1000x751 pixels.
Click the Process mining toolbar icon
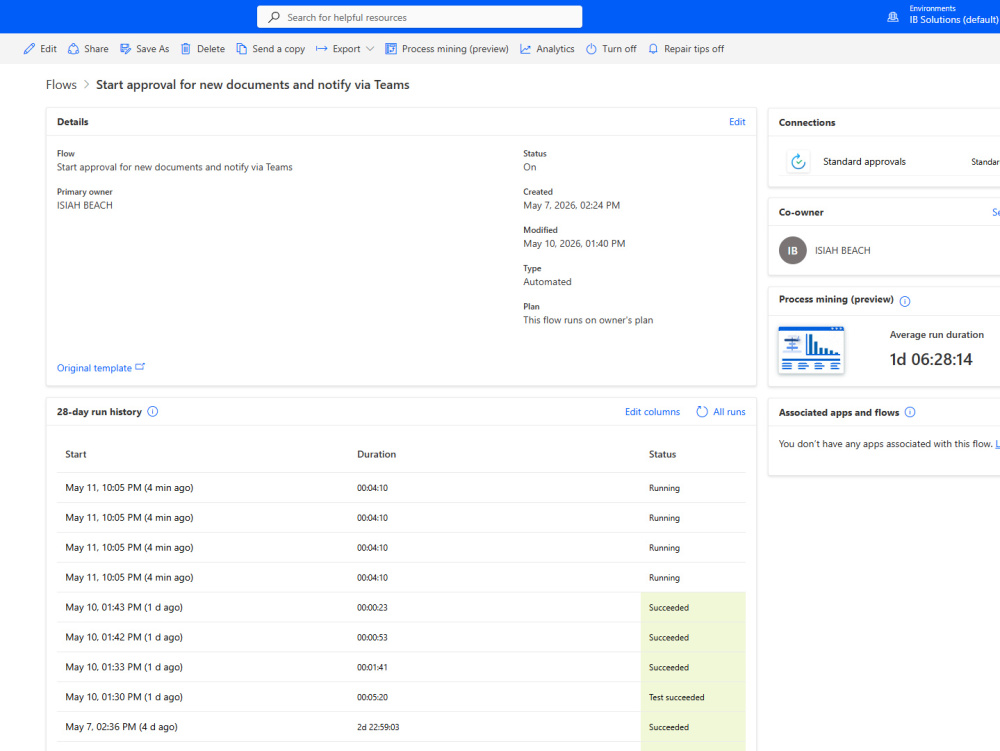(391, 49)
